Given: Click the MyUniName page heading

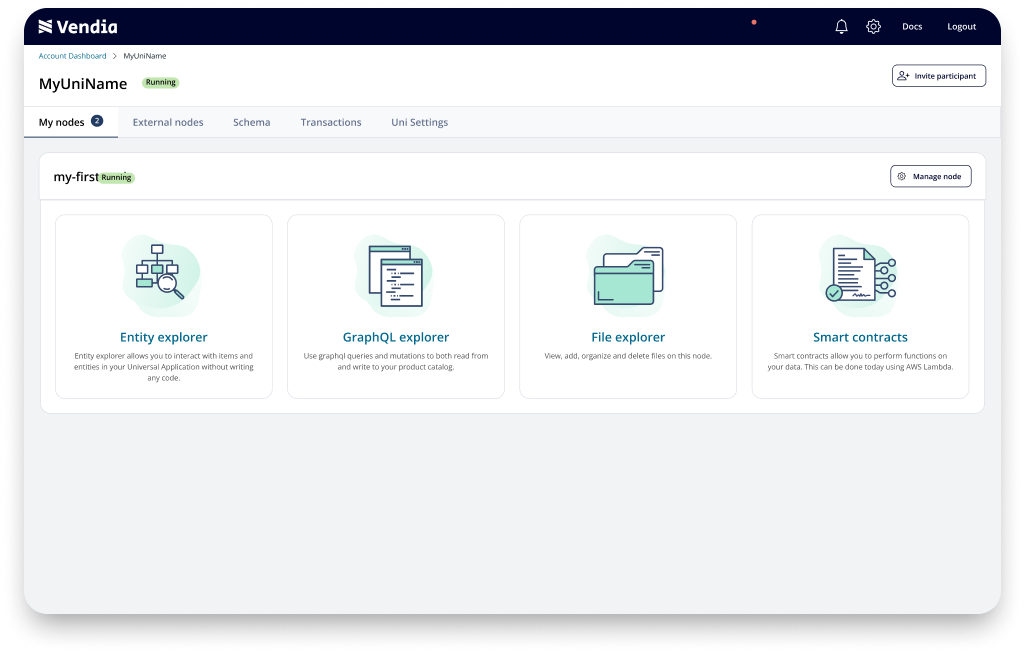Looking at the screenshot, I should (83, 84).
